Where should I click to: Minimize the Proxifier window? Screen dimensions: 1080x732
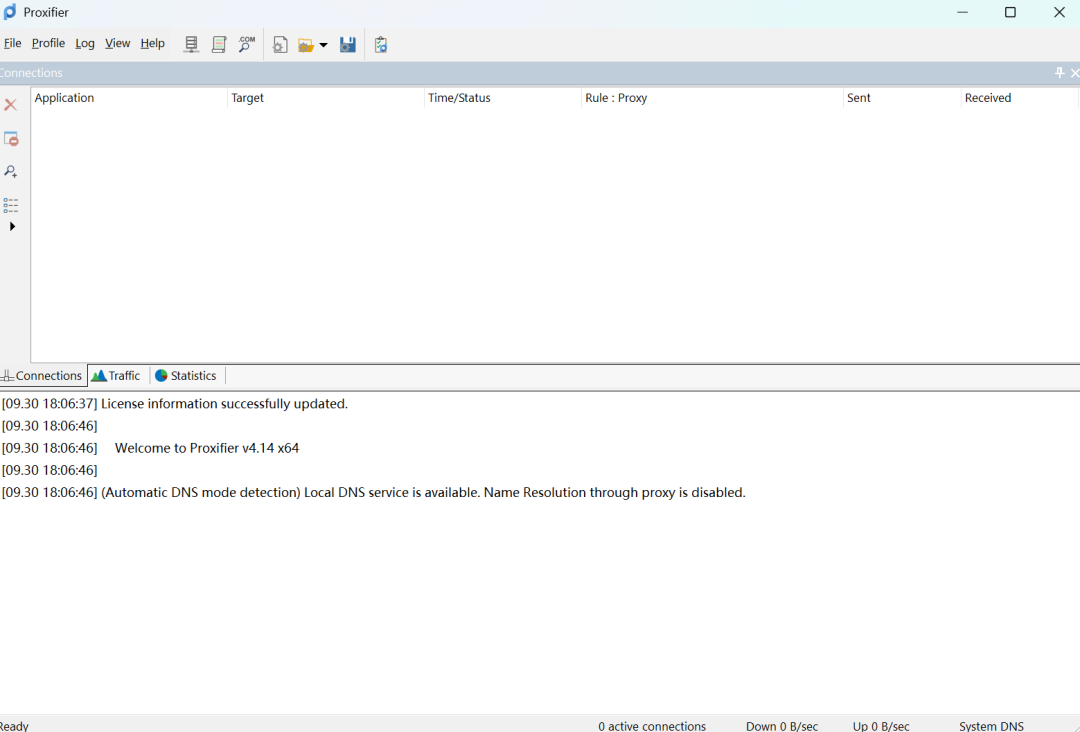point(962,12)
